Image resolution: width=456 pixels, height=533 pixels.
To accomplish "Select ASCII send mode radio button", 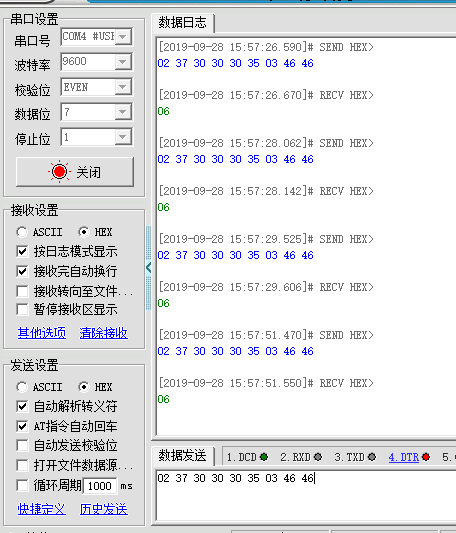I will 22,387.
